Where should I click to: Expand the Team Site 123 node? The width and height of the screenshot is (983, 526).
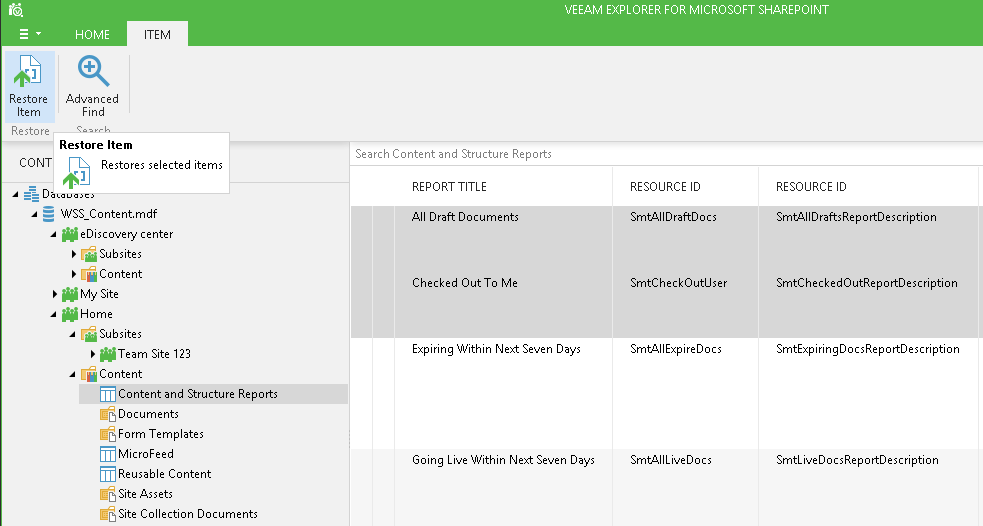click(94, 354)
